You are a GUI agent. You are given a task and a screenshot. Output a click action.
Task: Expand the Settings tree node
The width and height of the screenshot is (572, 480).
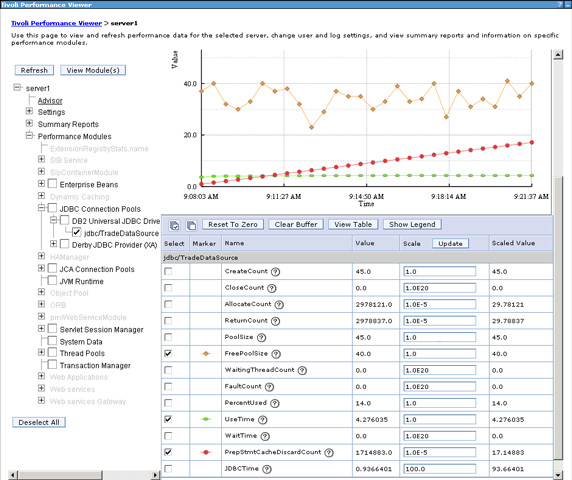click(x=29, y=111)
